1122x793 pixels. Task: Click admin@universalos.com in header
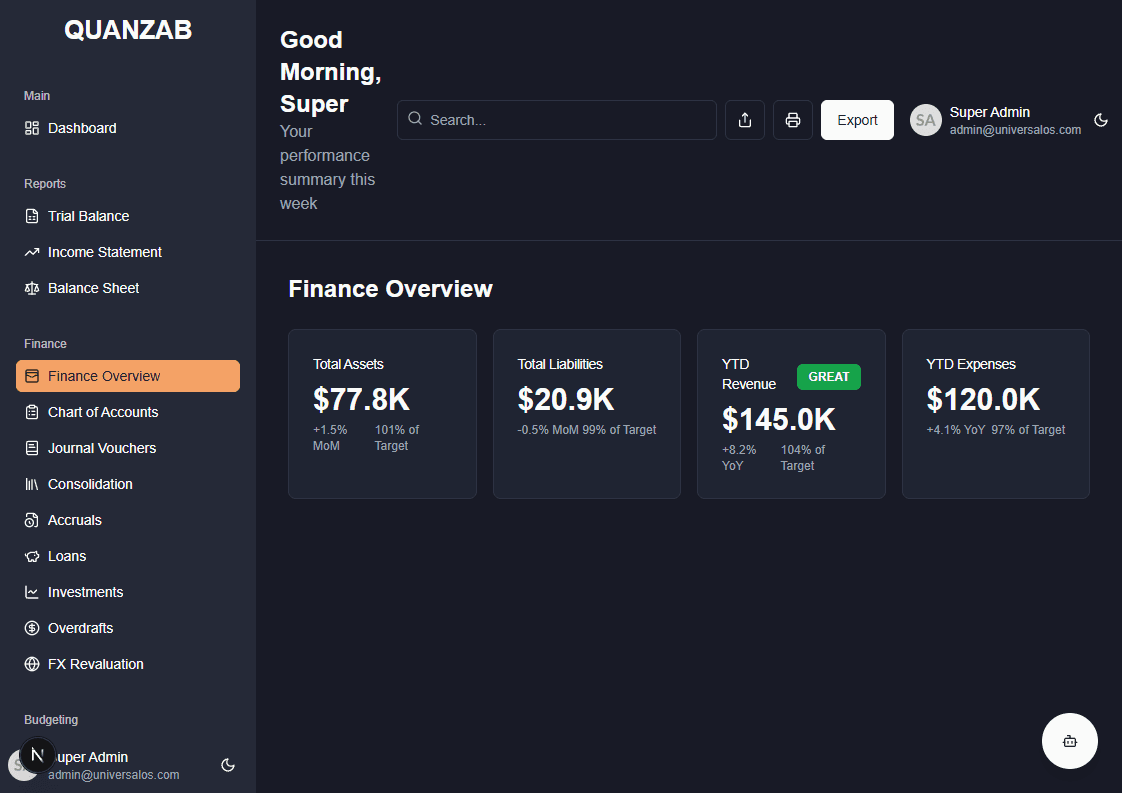(1015, 130)
